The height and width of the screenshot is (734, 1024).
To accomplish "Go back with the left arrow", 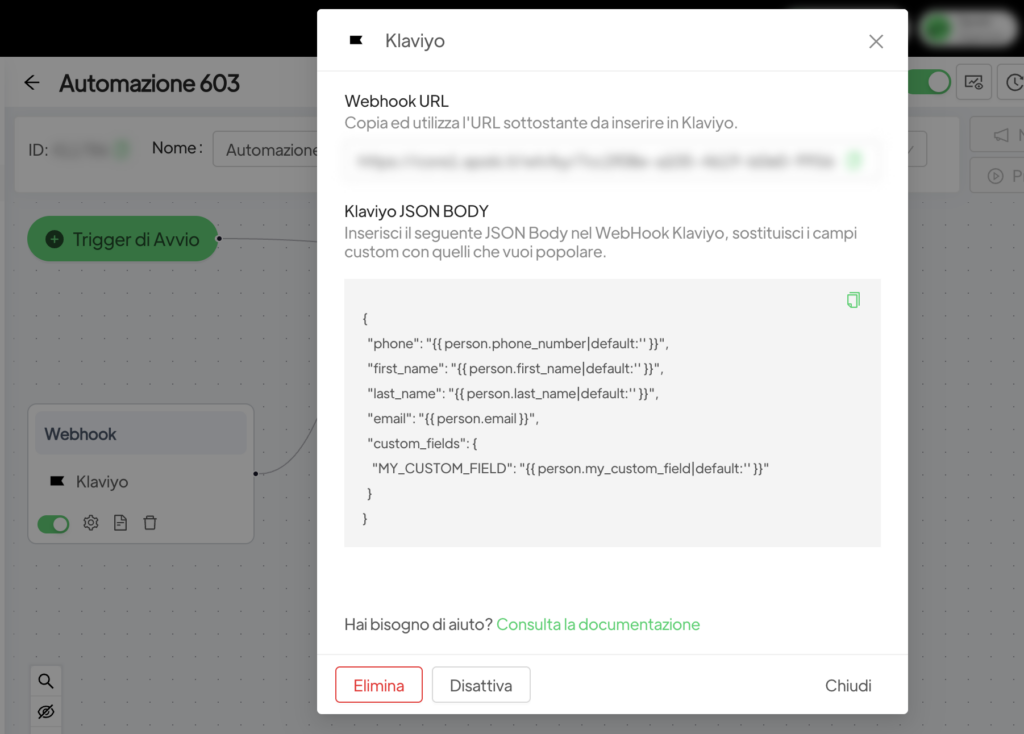I will point(32,83).
